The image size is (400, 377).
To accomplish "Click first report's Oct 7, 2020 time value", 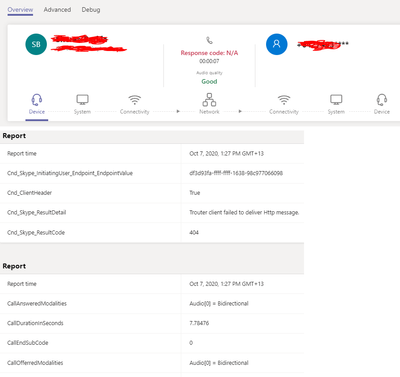I will click(227, 154).
